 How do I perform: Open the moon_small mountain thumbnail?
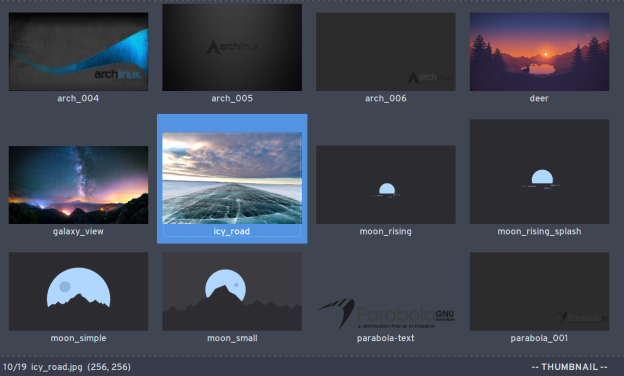pyautogui.click(x=232, y=291)
